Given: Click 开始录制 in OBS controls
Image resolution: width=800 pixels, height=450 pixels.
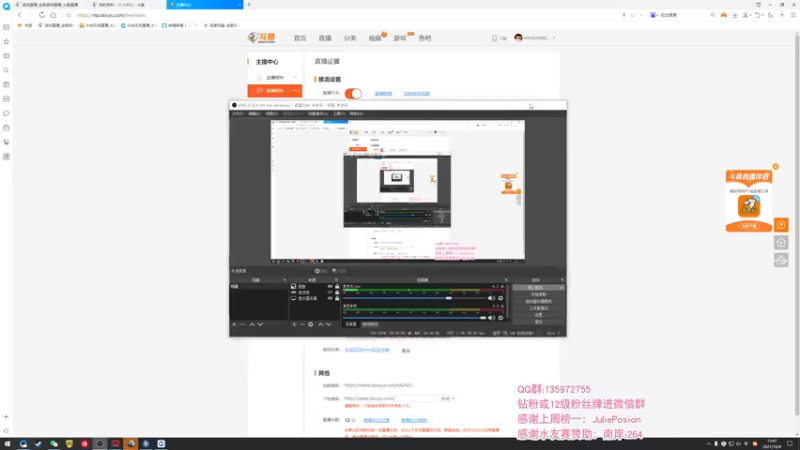Looking at the screenshot, I should point(538,295).
